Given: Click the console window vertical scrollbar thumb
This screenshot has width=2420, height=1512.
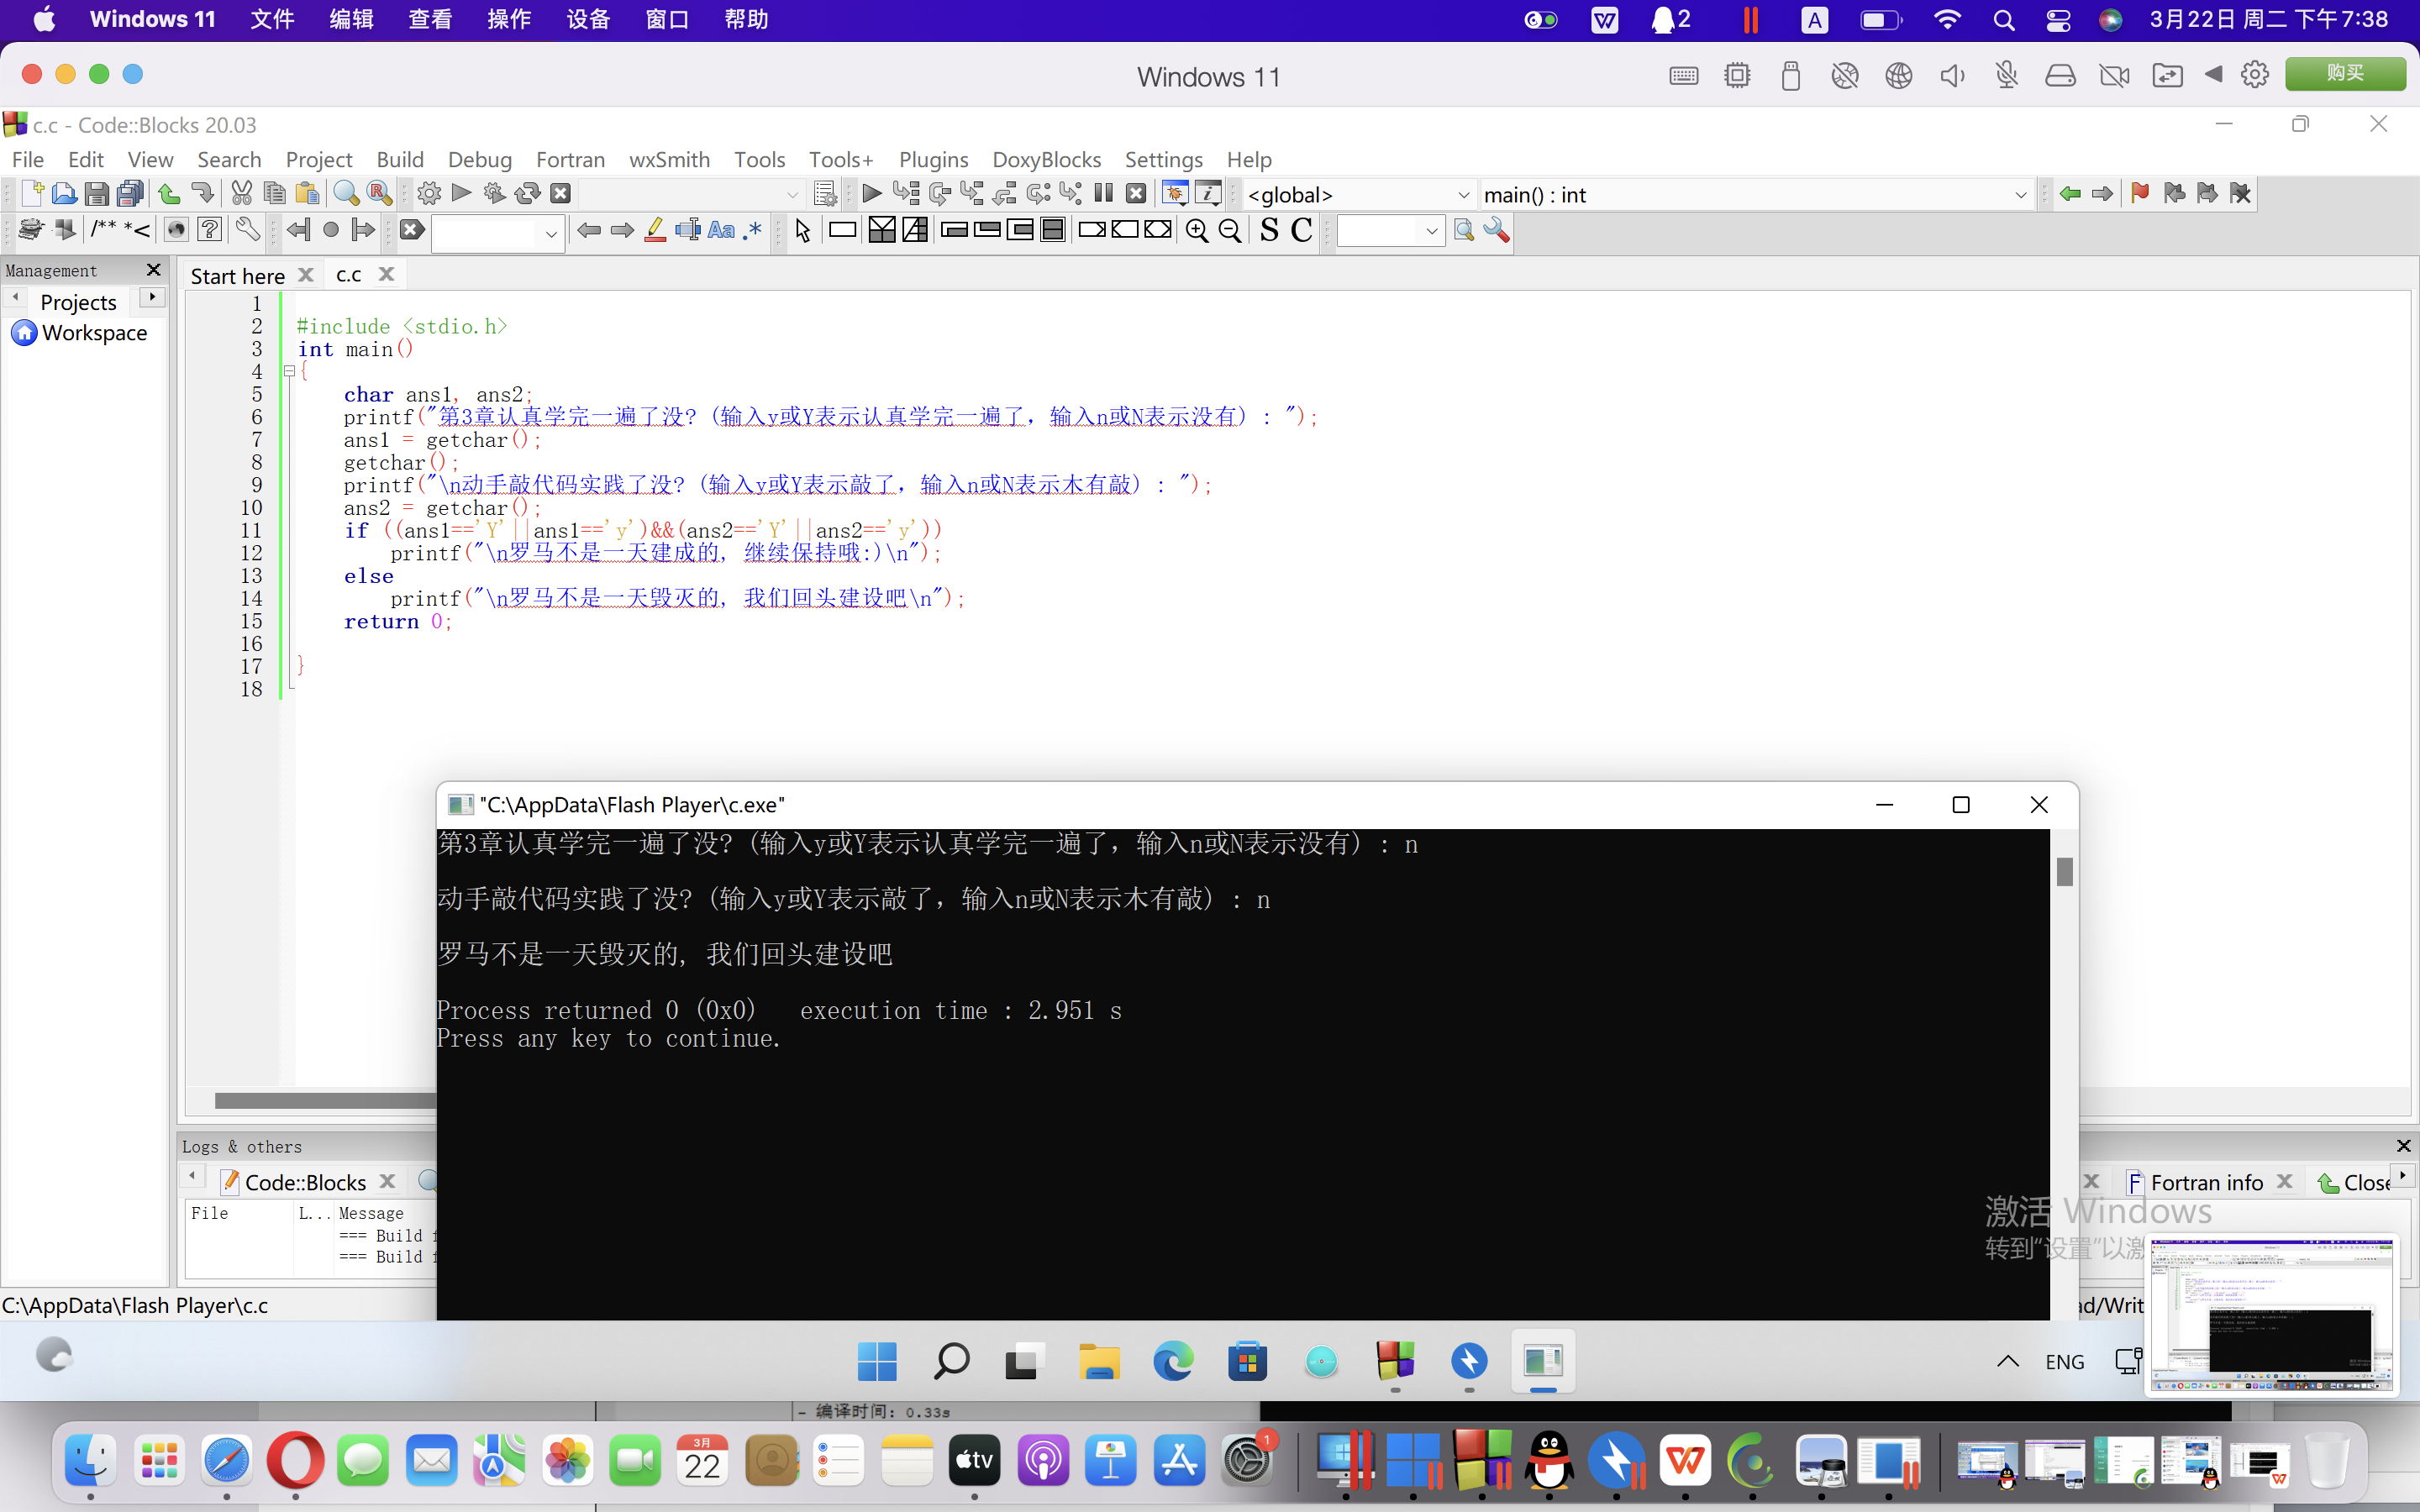Looking at the screenshot, I should tap(2064, 871).
